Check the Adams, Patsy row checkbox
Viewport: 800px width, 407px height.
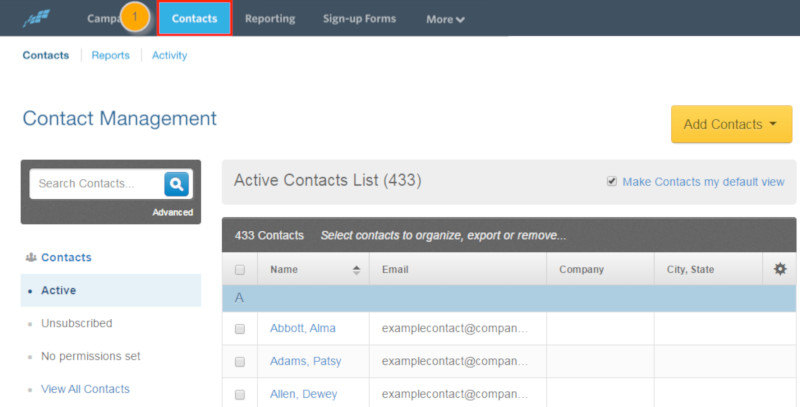tap(240, 362)
